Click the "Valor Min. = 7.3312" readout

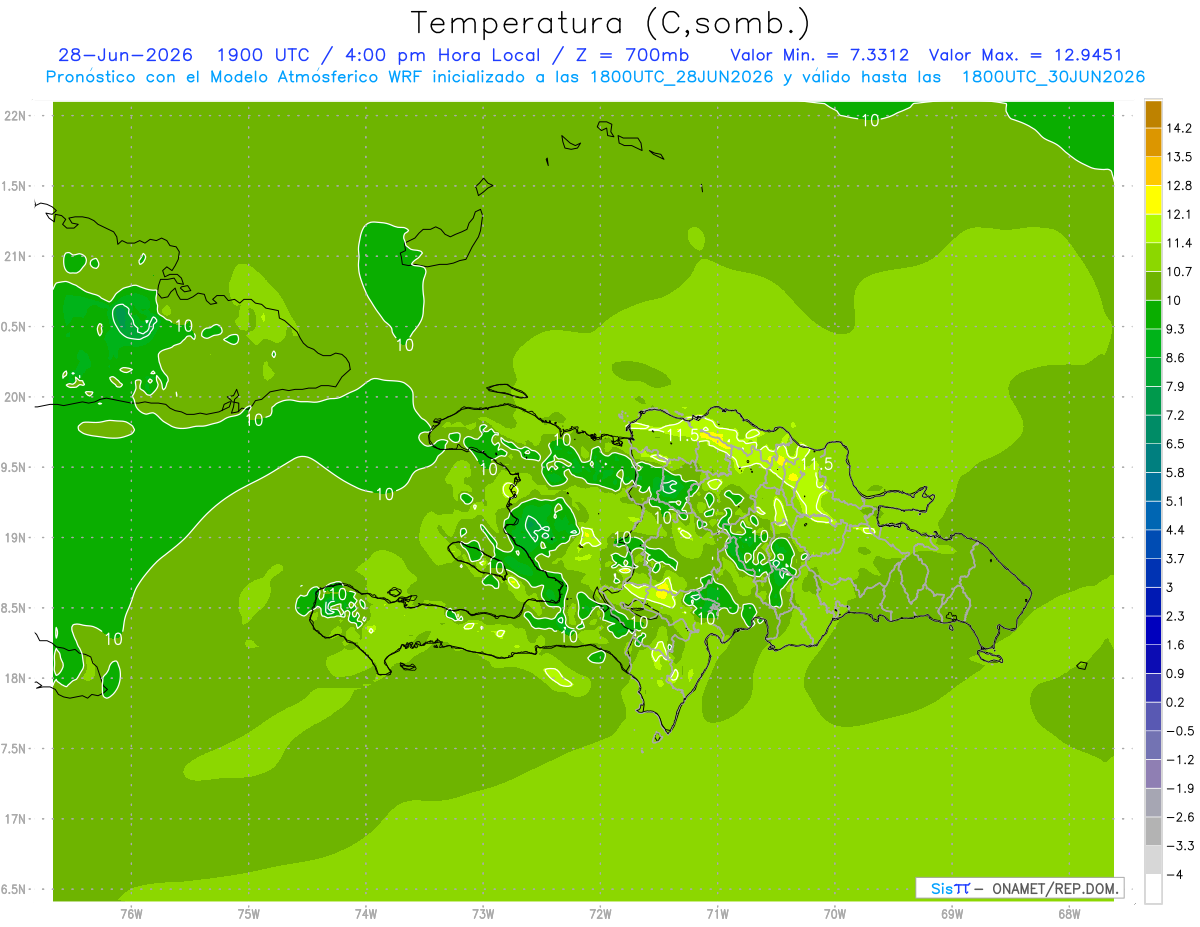click(x=819, y=55)
